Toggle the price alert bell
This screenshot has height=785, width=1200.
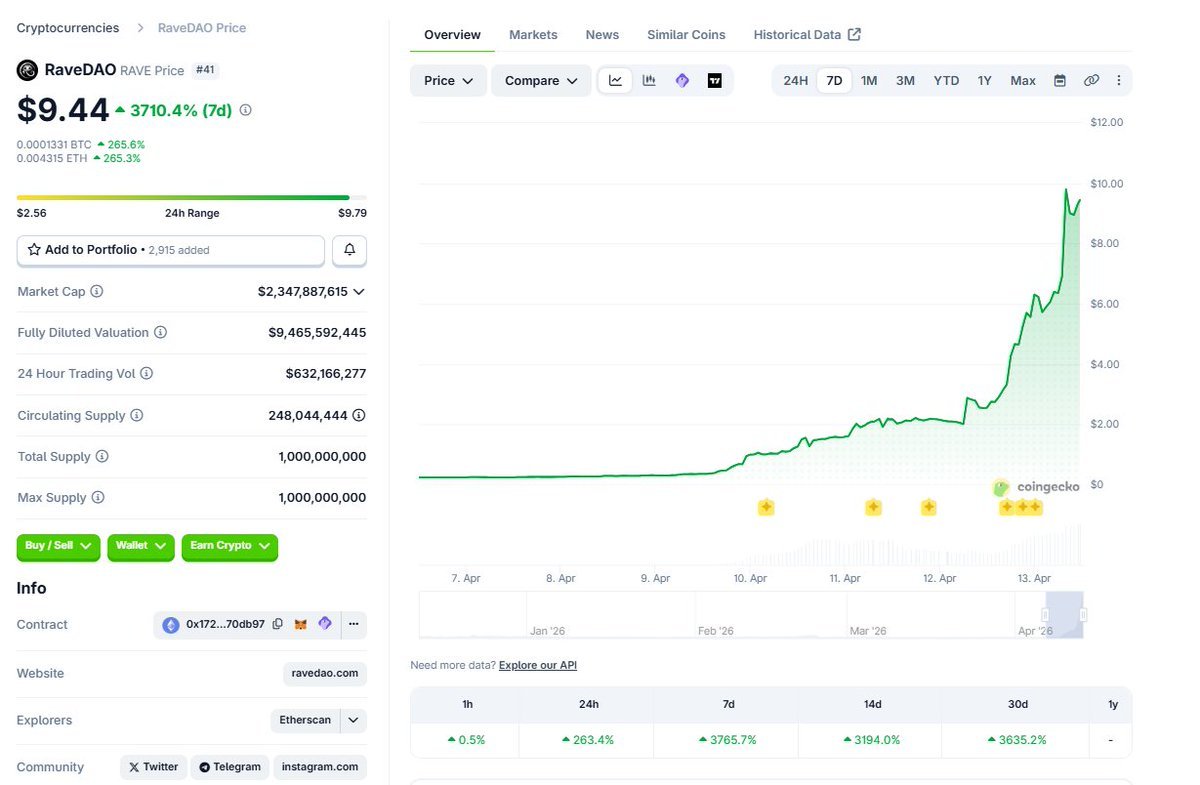coord(349,250)
